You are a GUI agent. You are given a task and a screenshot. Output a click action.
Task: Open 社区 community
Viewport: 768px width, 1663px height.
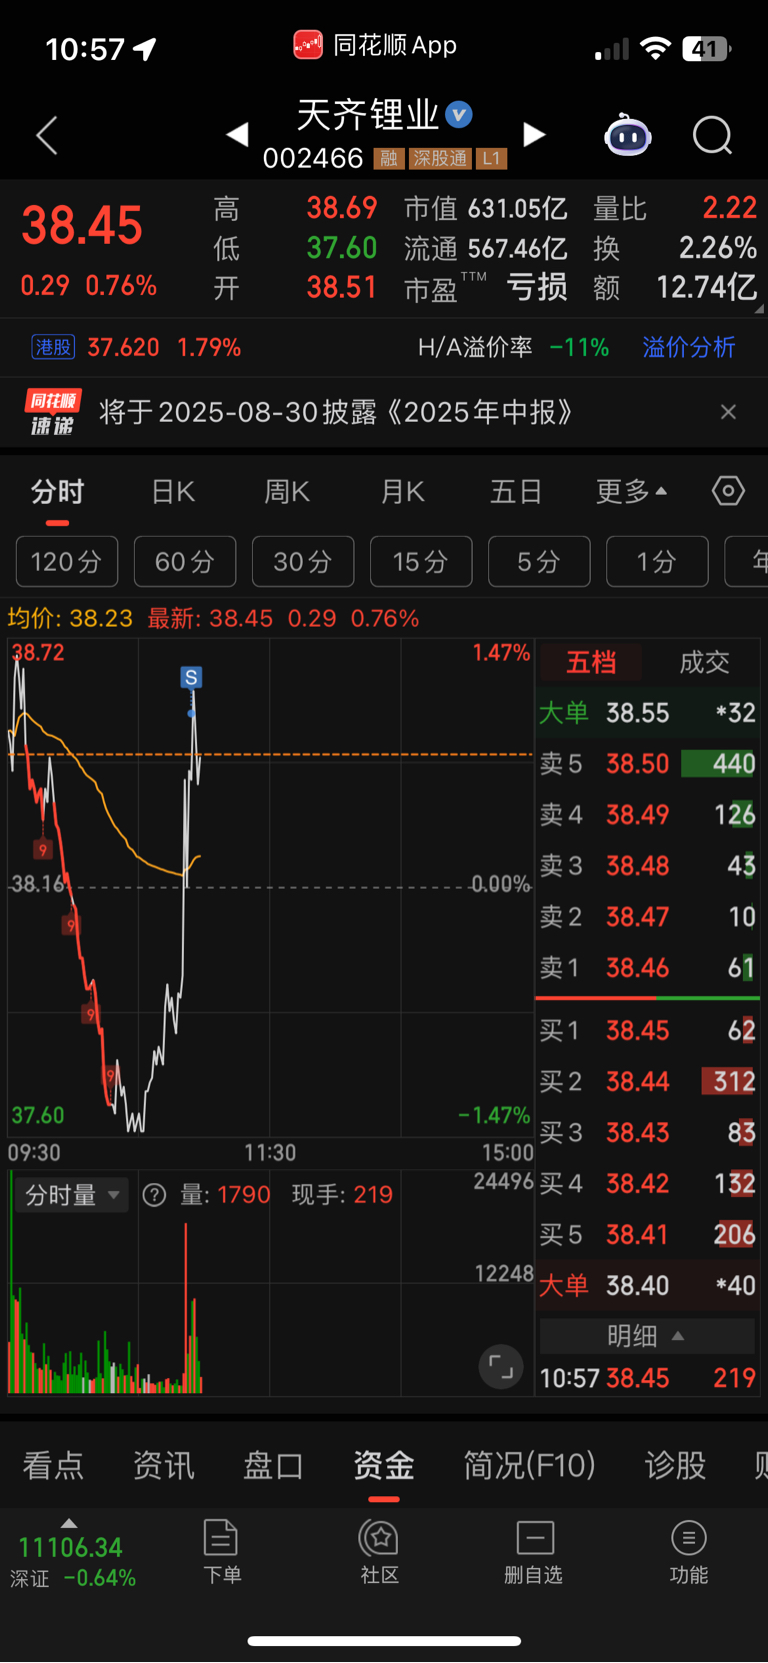tap(379, 1552)
